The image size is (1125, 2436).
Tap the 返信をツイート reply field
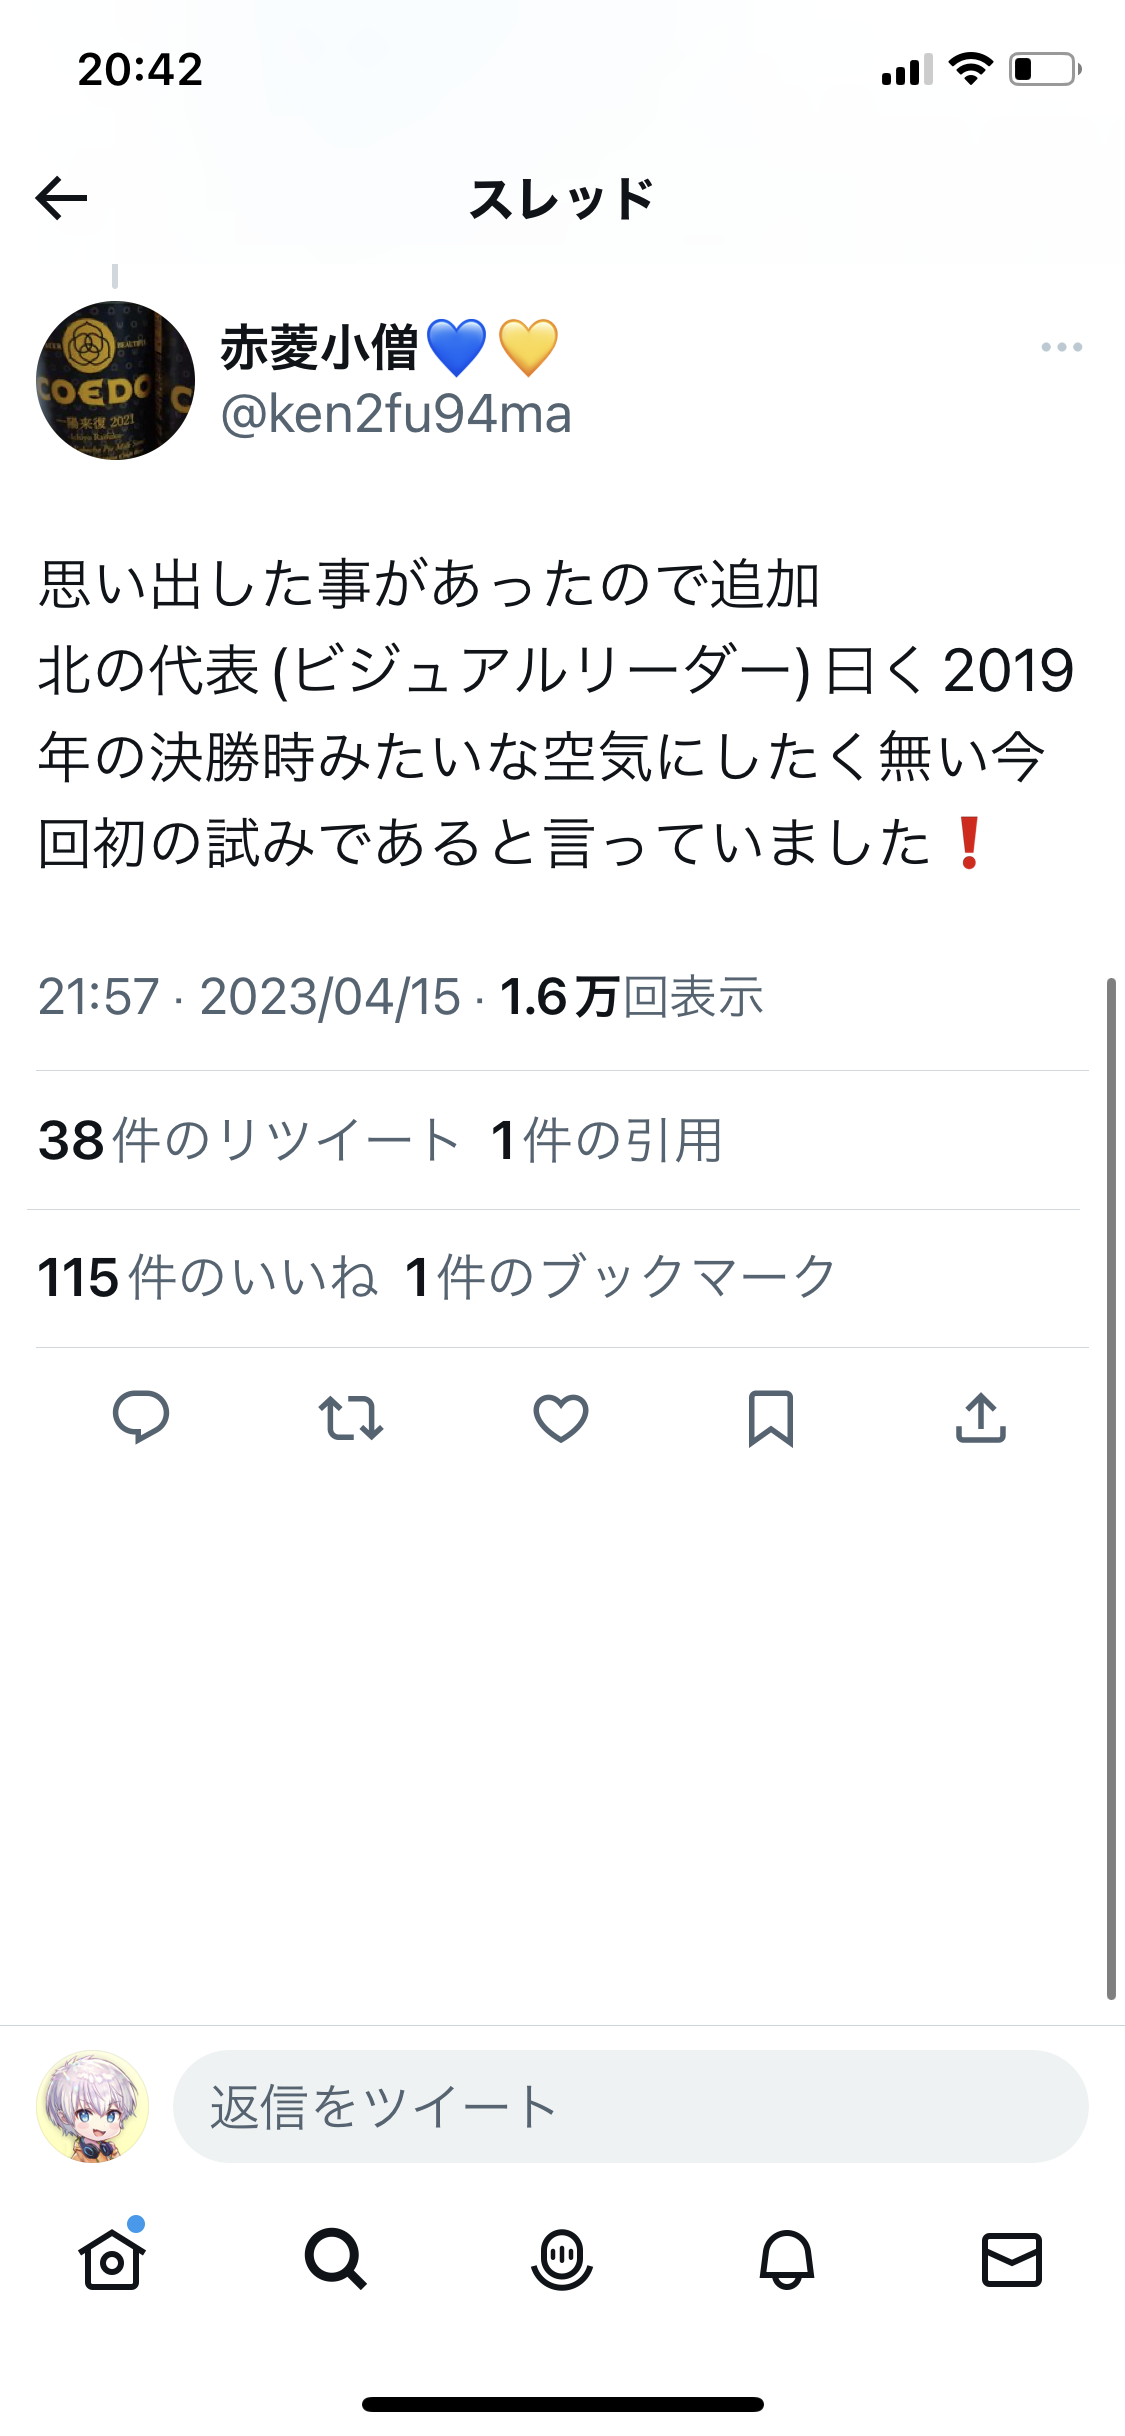pos(631,2106)
